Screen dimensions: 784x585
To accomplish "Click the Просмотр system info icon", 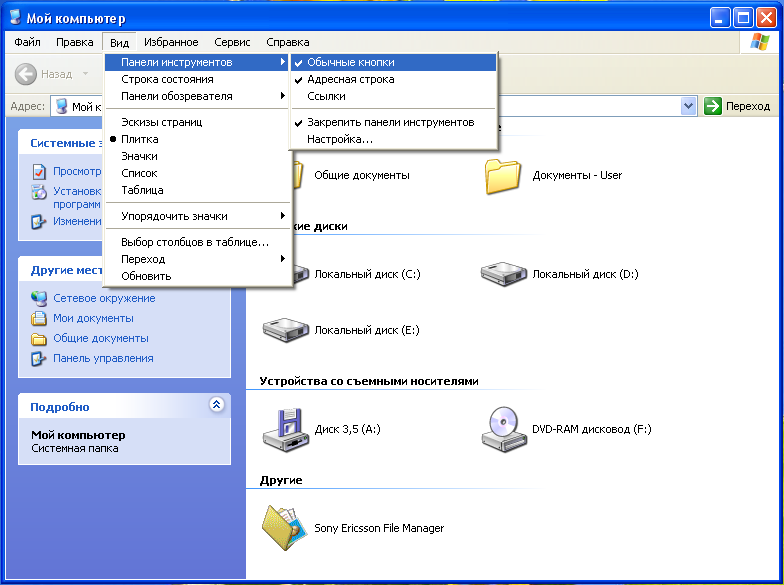I will [x=39, y=172].
